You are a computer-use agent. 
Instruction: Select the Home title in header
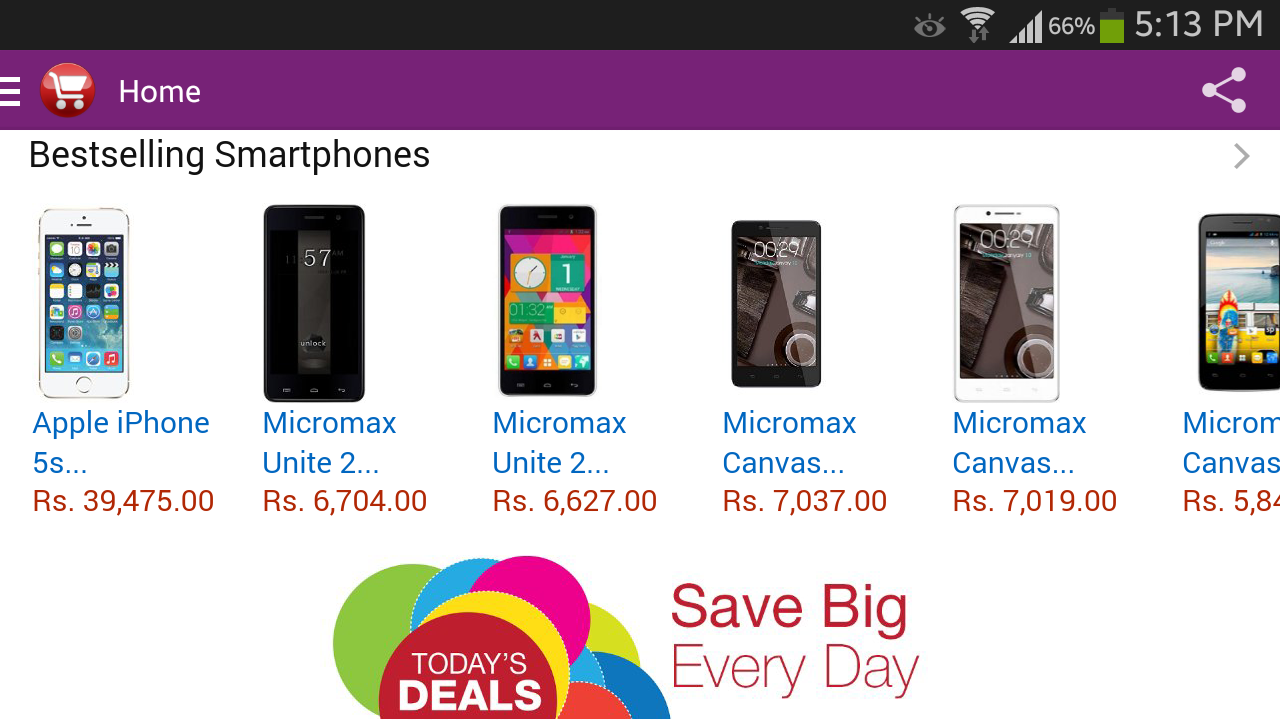[x=160, y=91]
